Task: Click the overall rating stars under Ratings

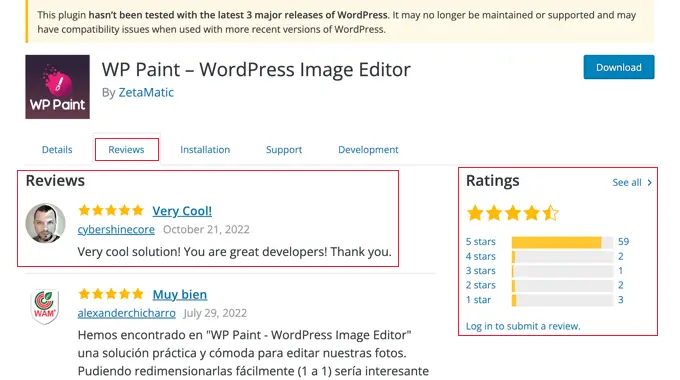Action: 513,213
